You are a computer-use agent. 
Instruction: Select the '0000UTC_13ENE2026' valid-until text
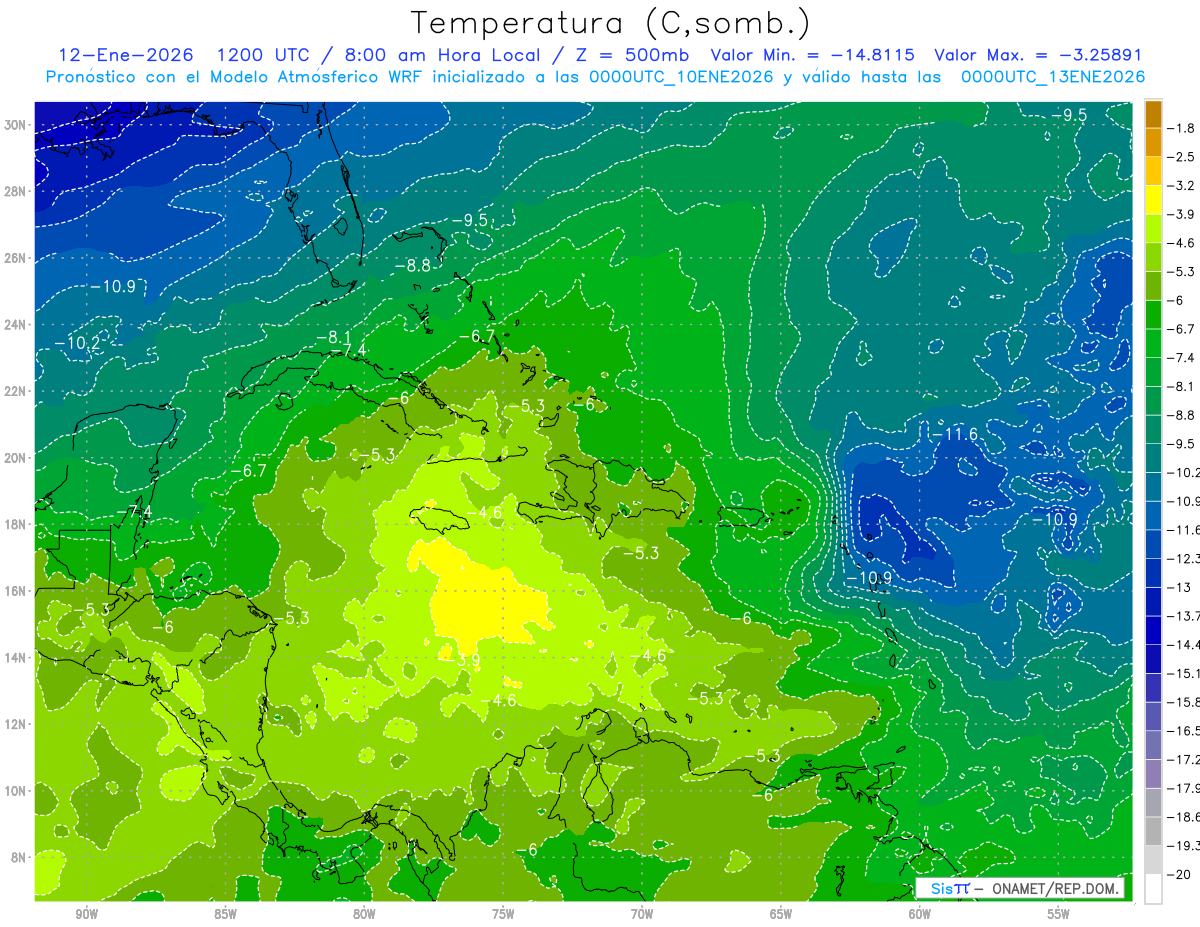(x=1052, y=77)
